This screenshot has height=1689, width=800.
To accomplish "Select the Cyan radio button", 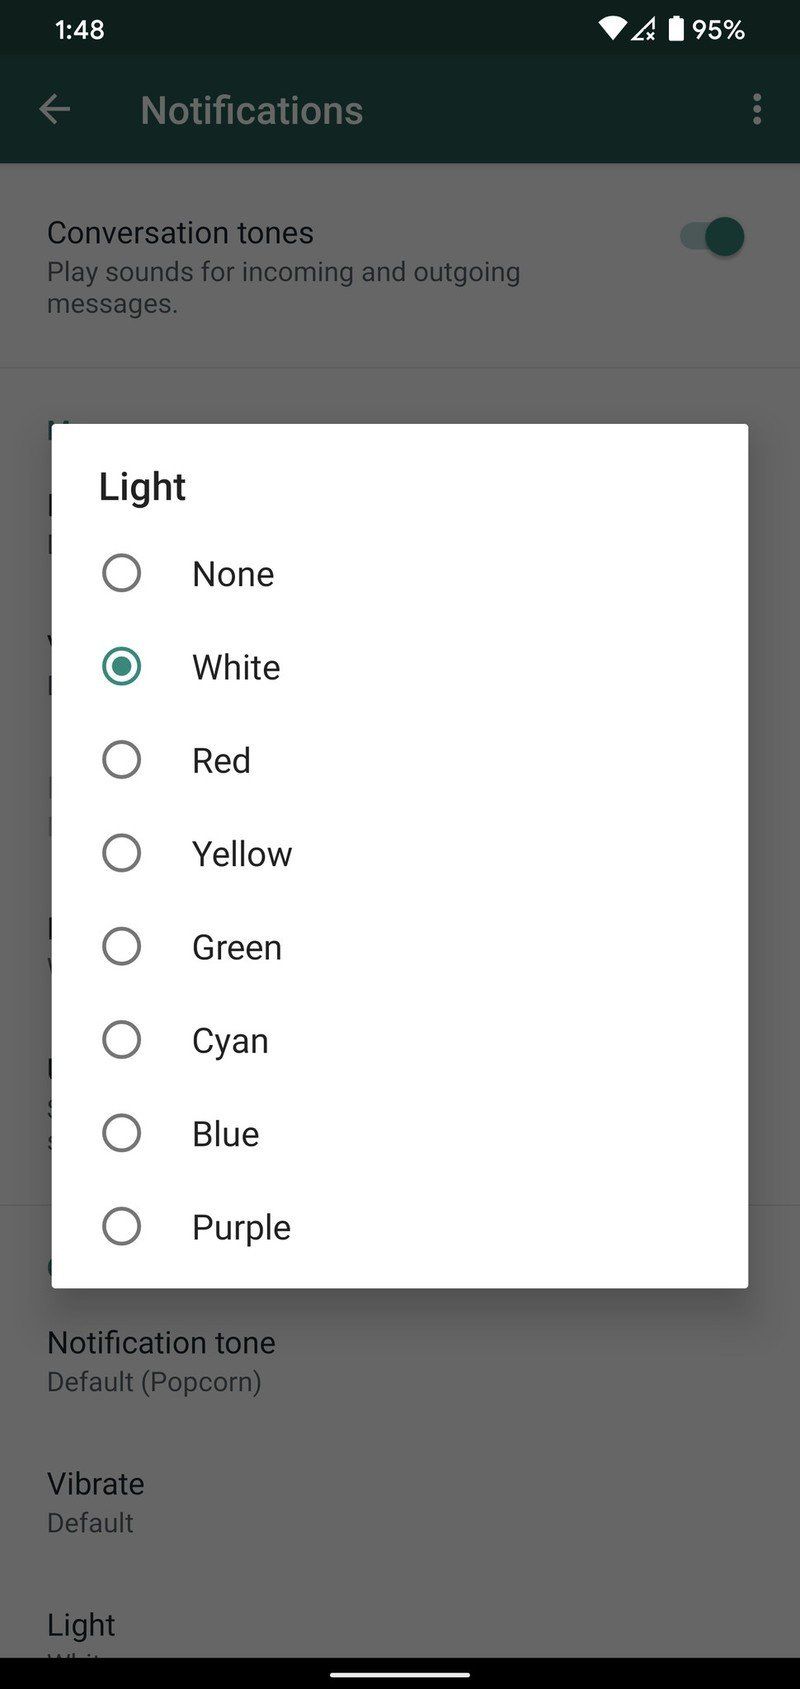I will point(122,1040).
